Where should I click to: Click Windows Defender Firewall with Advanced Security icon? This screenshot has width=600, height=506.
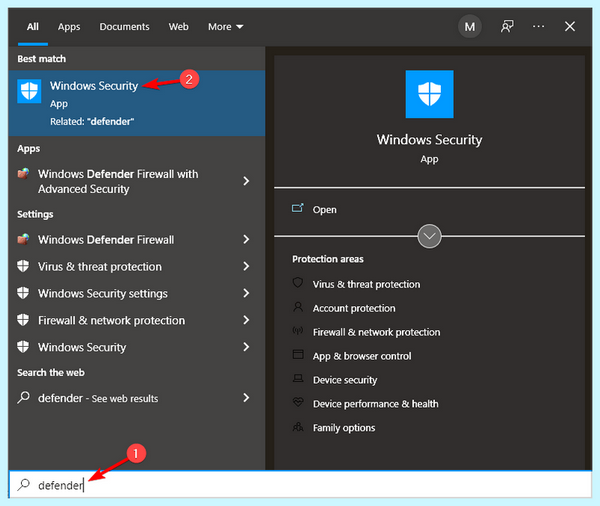click(x=23, y=174)
